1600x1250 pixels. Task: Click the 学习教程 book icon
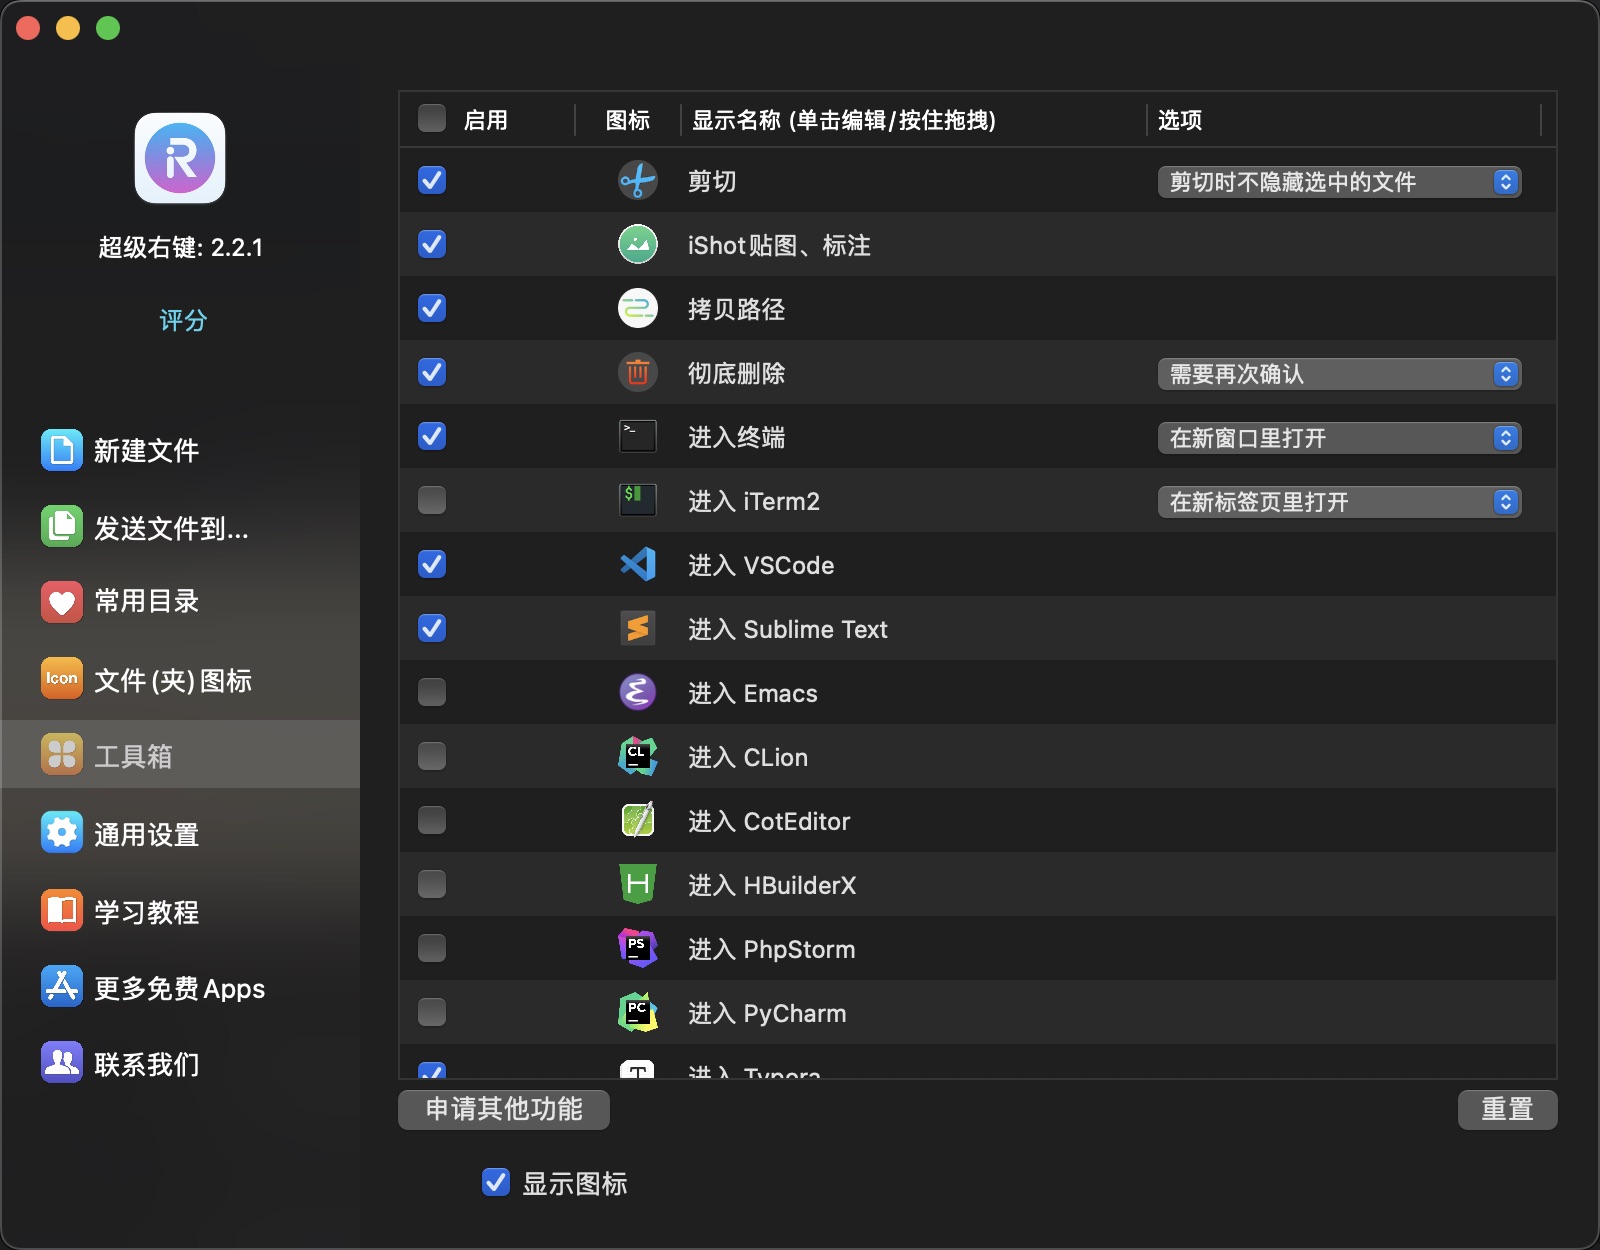62,910
